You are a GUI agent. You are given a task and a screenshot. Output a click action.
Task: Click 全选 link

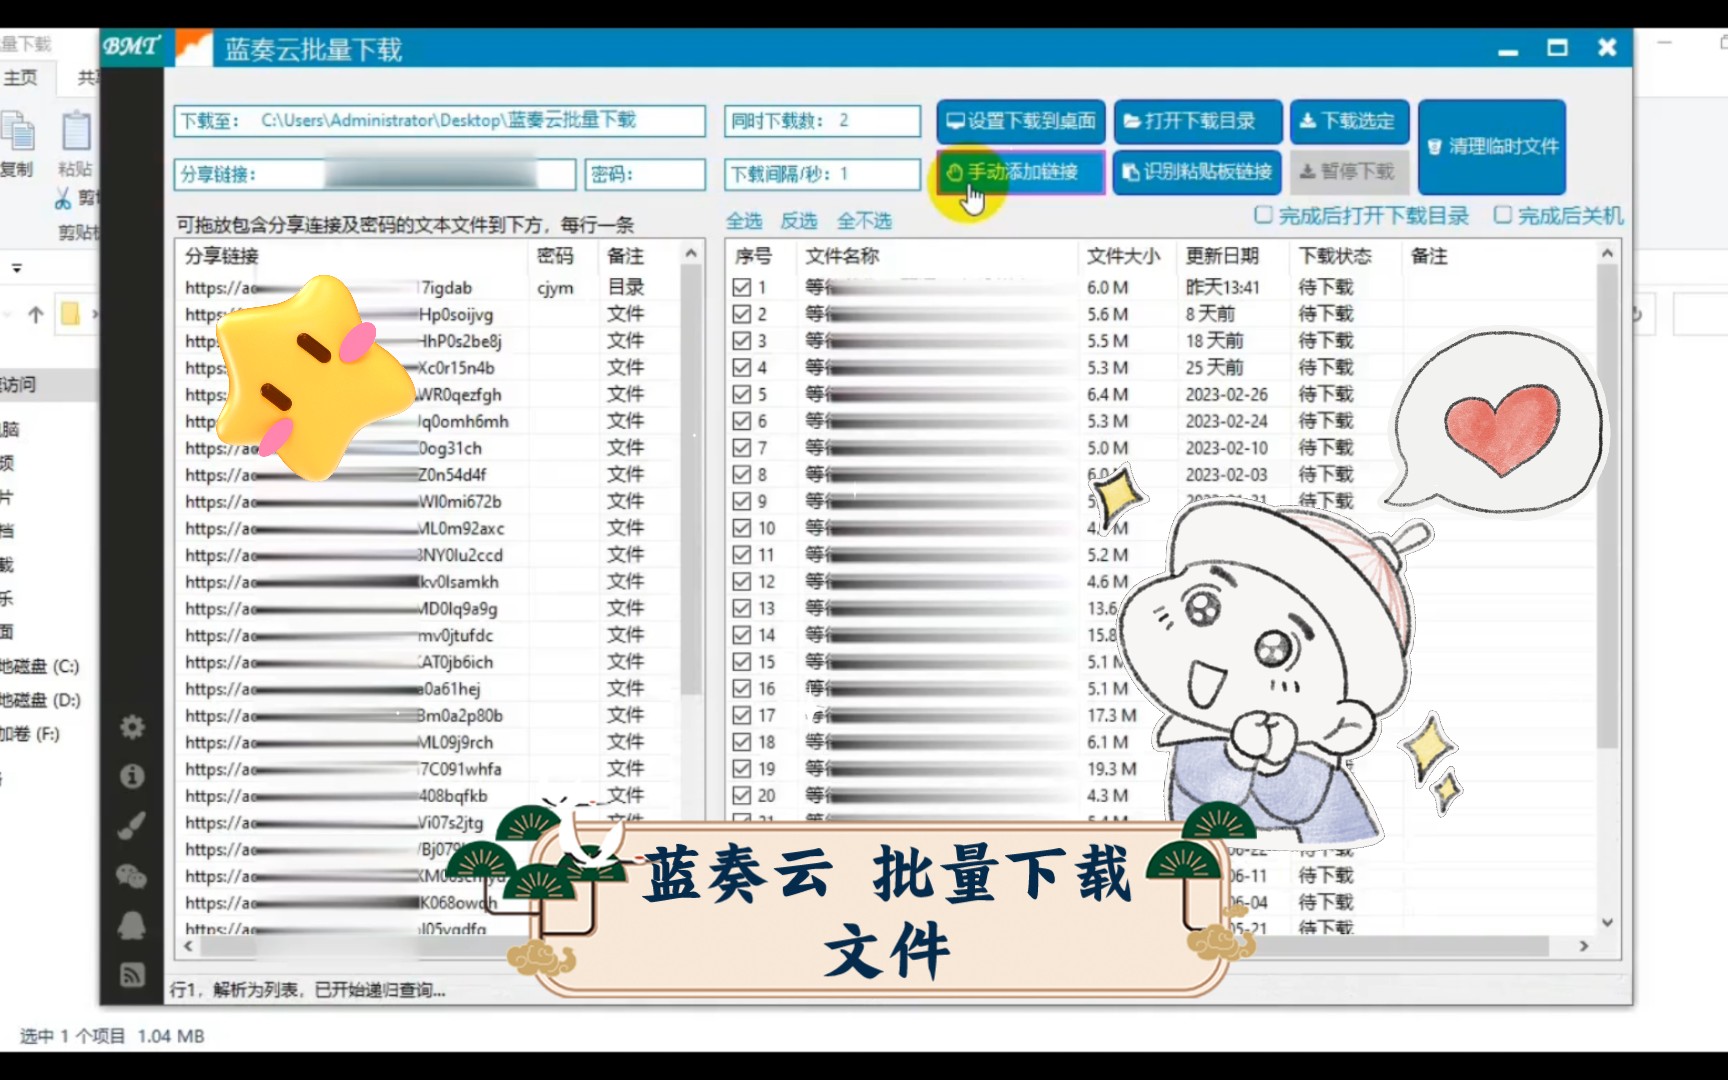(x=744, y=221)
